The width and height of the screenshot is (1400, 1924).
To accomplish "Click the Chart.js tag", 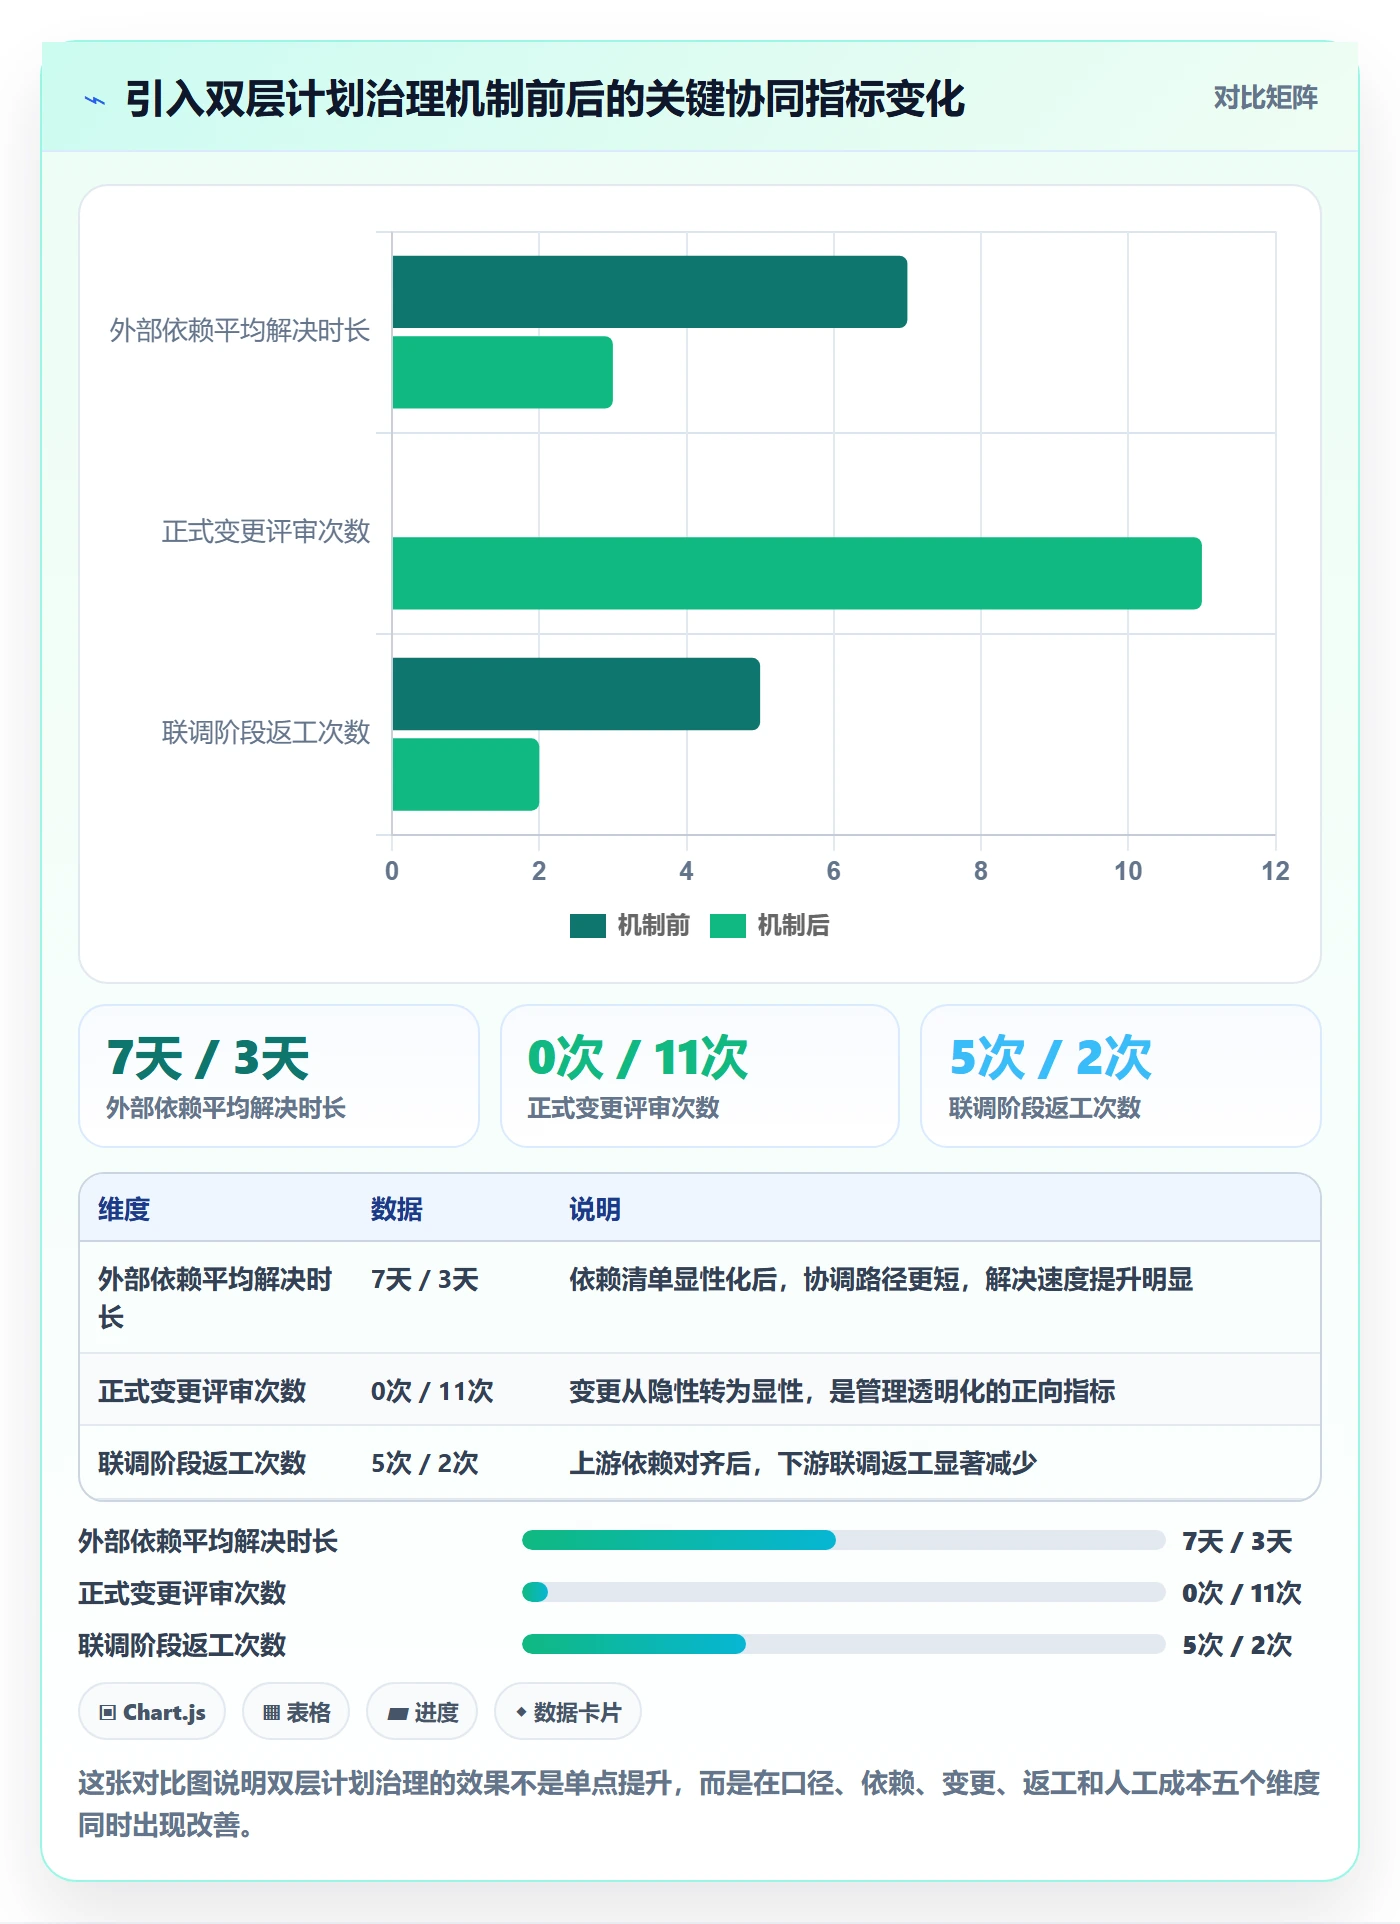I will click(152, 1712).
